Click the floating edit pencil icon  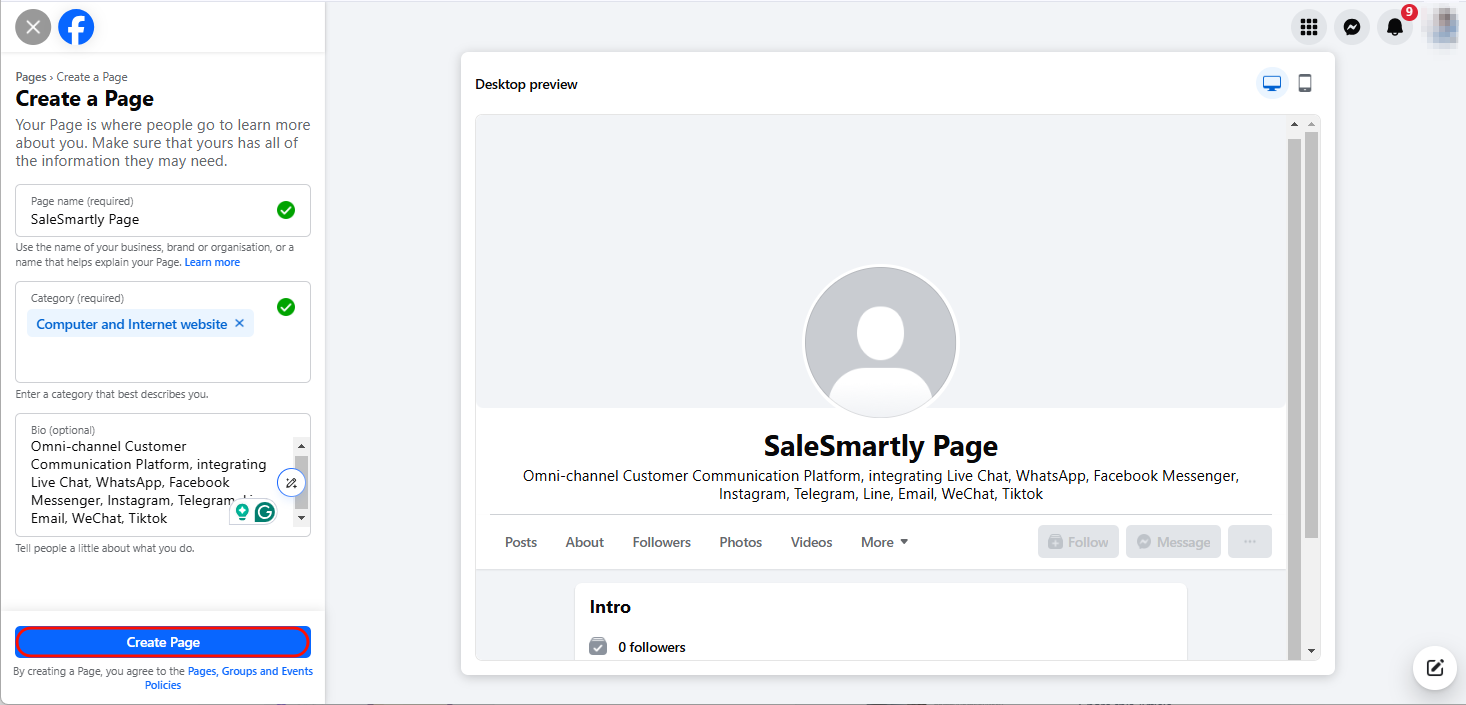click(1434, 668)
